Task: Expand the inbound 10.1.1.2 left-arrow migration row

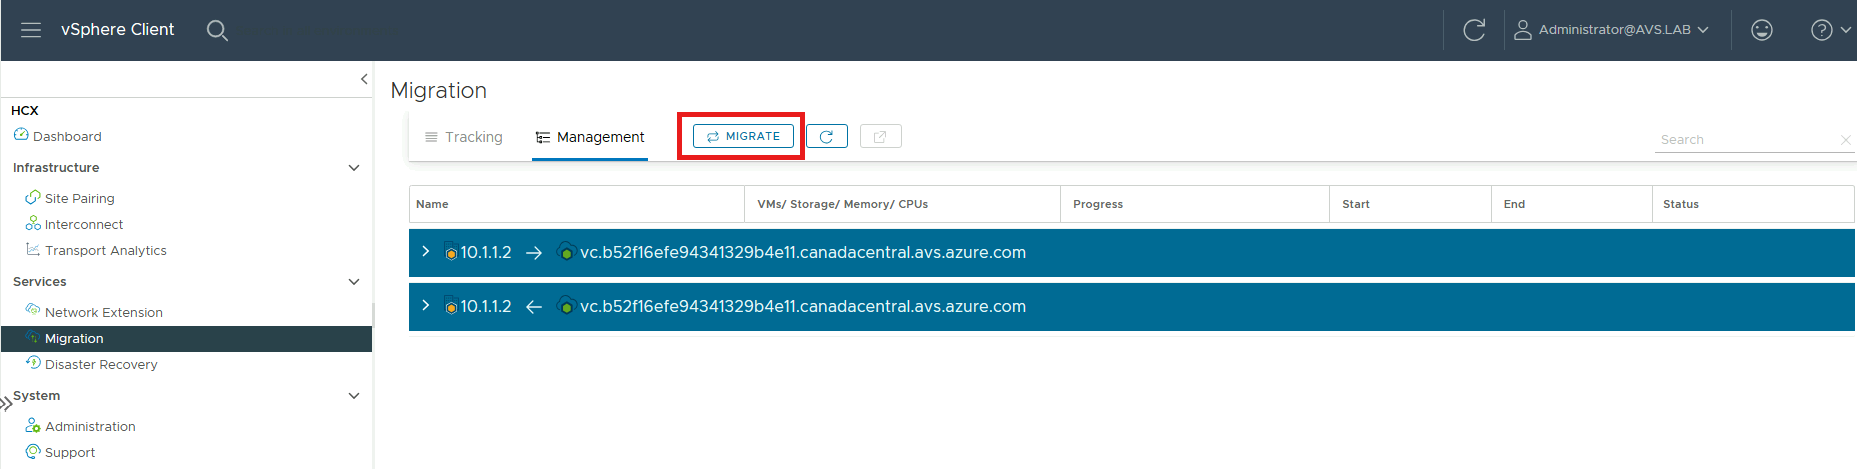Action: [x=426, y=306]
